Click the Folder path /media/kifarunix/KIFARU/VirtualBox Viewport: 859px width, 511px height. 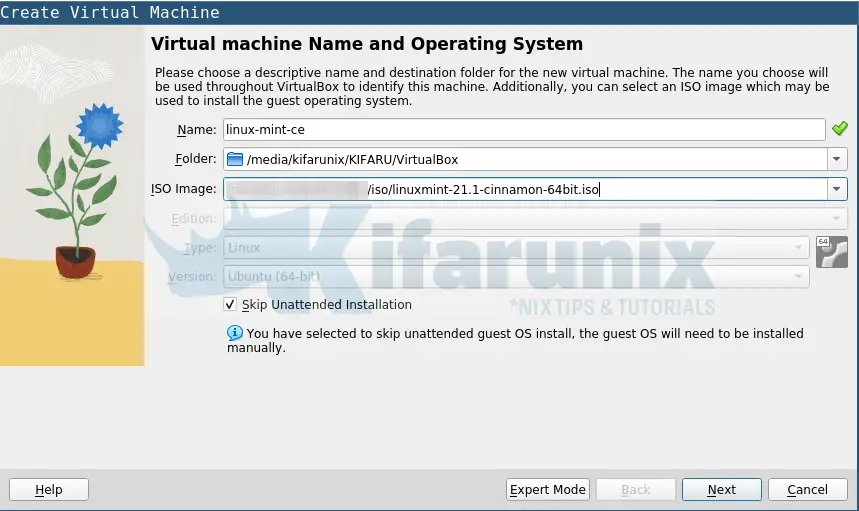[x=352, y=159]
